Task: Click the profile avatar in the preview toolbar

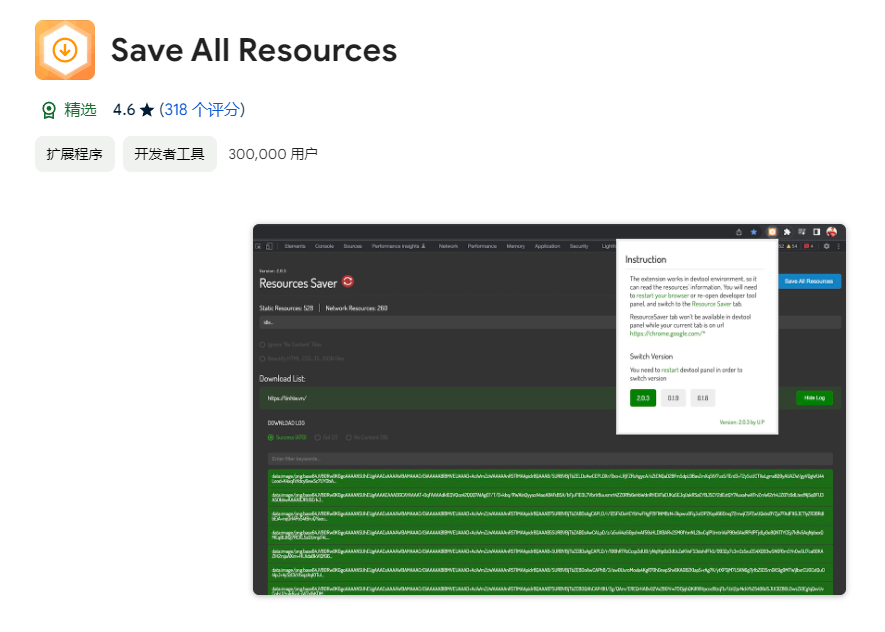Action: pos(832,232)
